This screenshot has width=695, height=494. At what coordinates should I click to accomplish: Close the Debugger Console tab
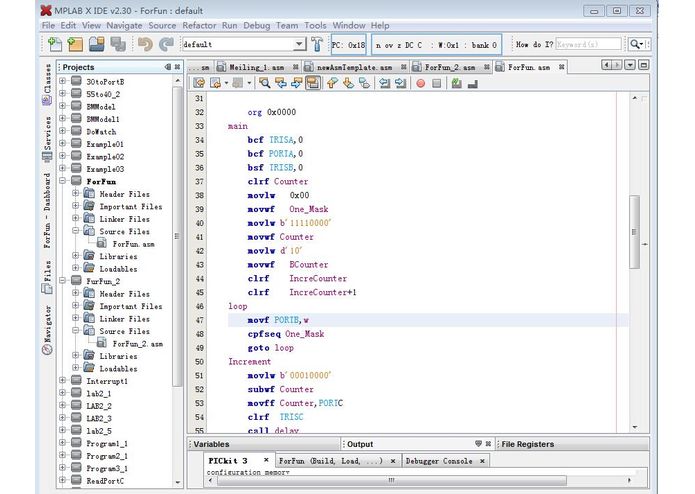pos(482,461)
